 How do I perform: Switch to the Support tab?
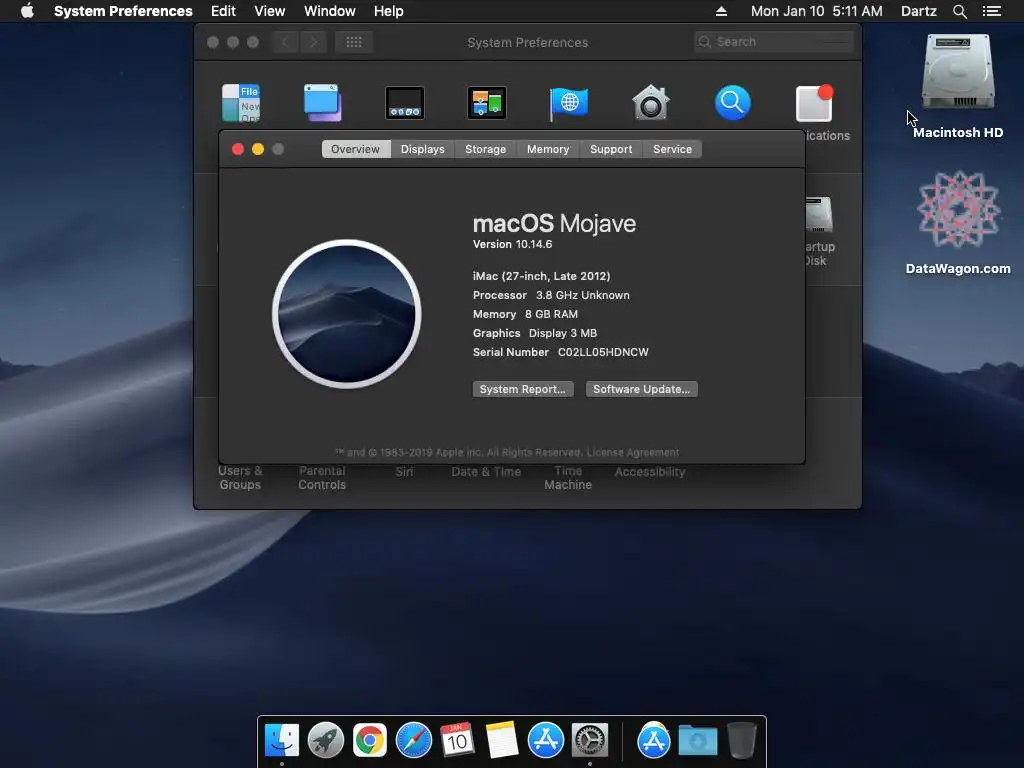pos(611,149)
